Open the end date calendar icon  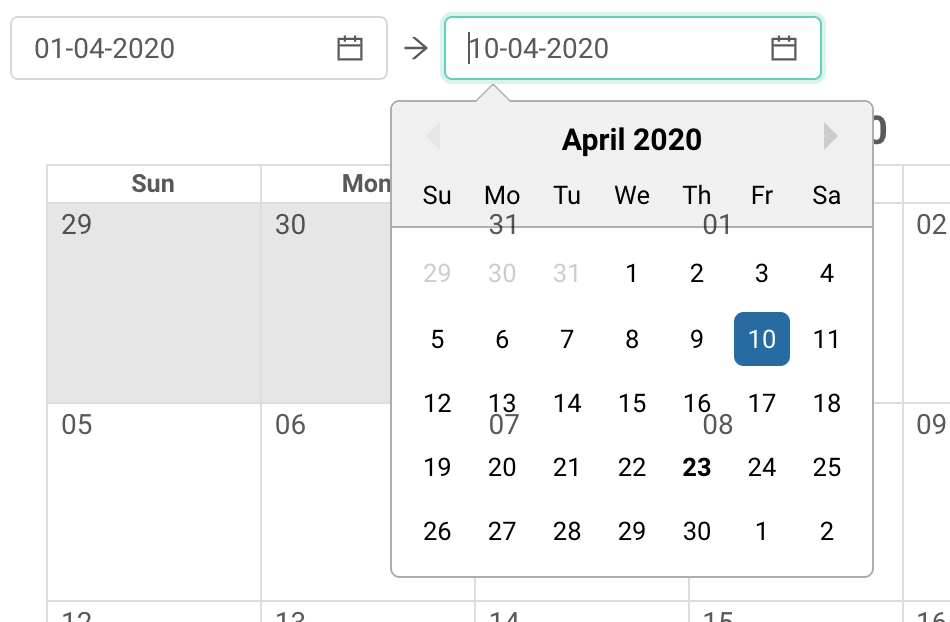point(785,47)
